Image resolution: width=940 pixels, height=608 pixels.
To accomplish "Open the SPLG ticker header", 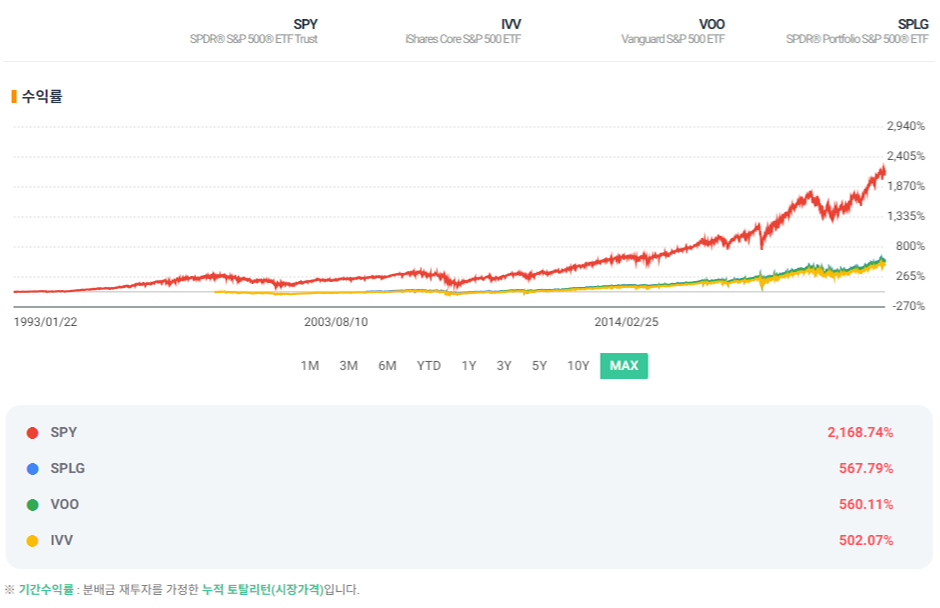I will point(913,24).
